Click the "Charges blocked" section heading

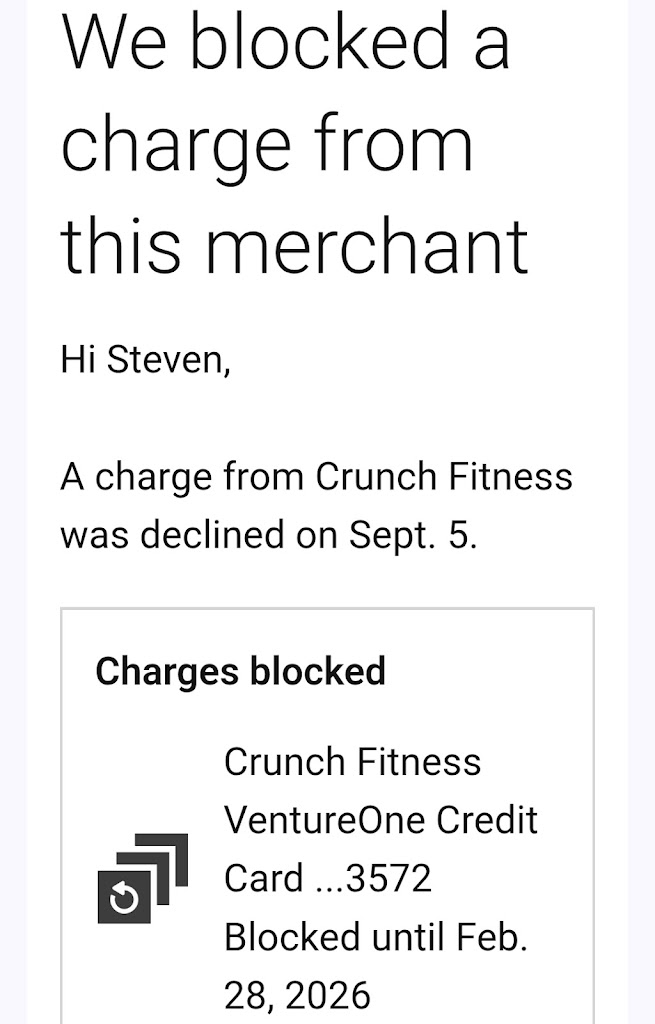coord(240,671)
